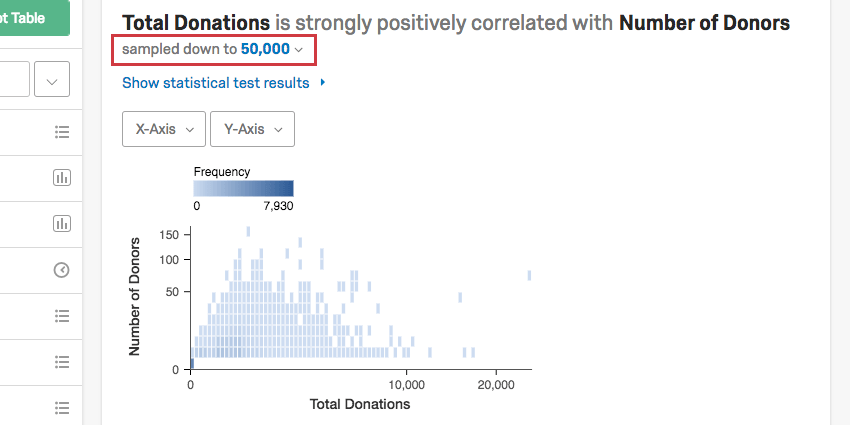Image resolution: width=850 pixels, height=425 pixels.
Task: Click the clock icon in the sidebar
Action: (62, 270)
